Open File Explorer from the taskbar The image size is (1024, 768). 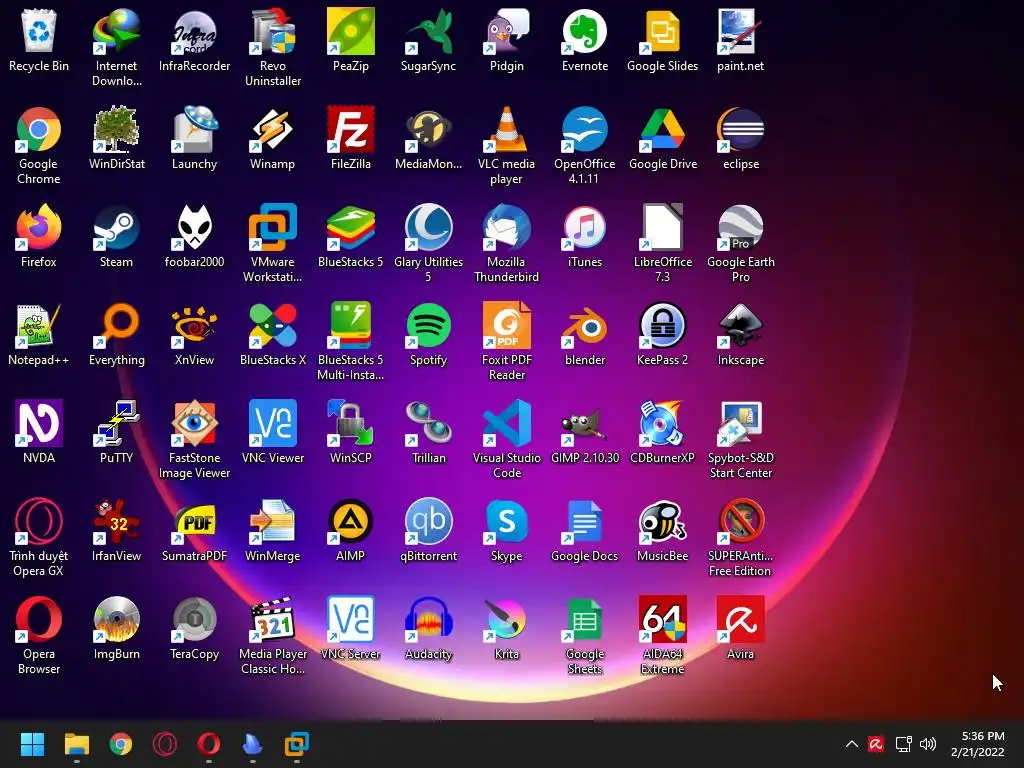(x=76, y=744)
